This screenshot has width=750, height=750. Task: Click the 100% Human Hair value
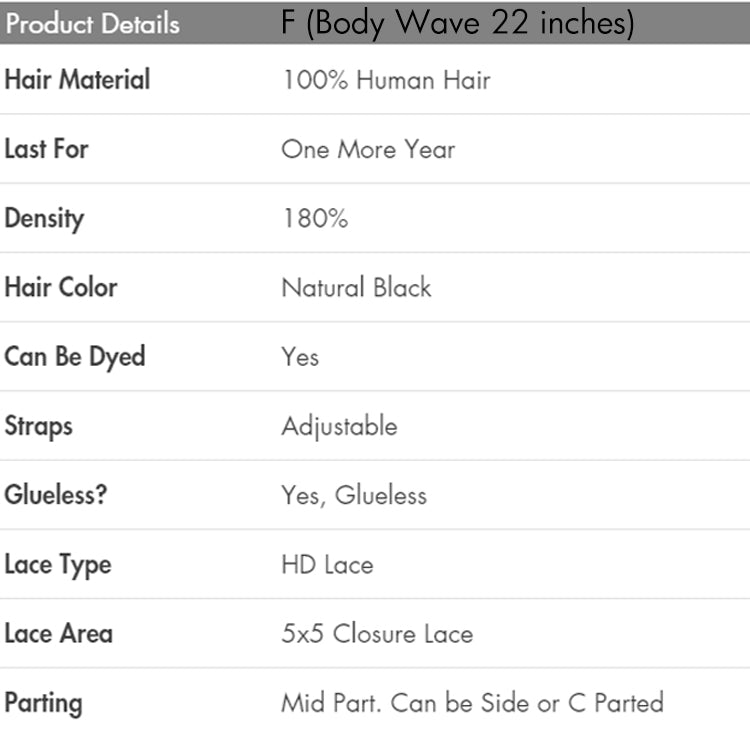click(386, 80)
